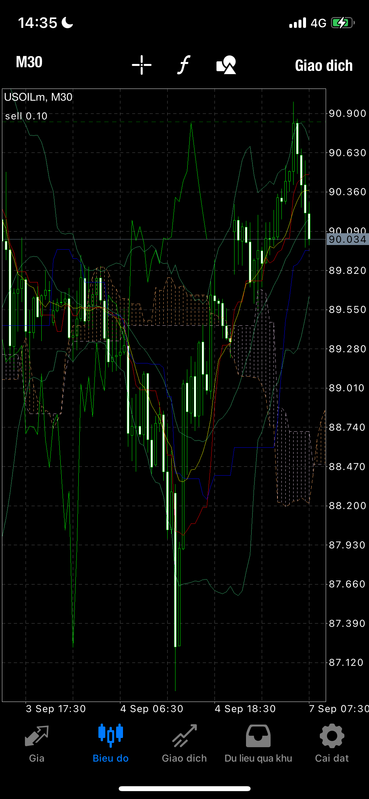369x799 pixels.
Task: Tap the 90.900 price axis label
Action: click(x=348, y=113)
